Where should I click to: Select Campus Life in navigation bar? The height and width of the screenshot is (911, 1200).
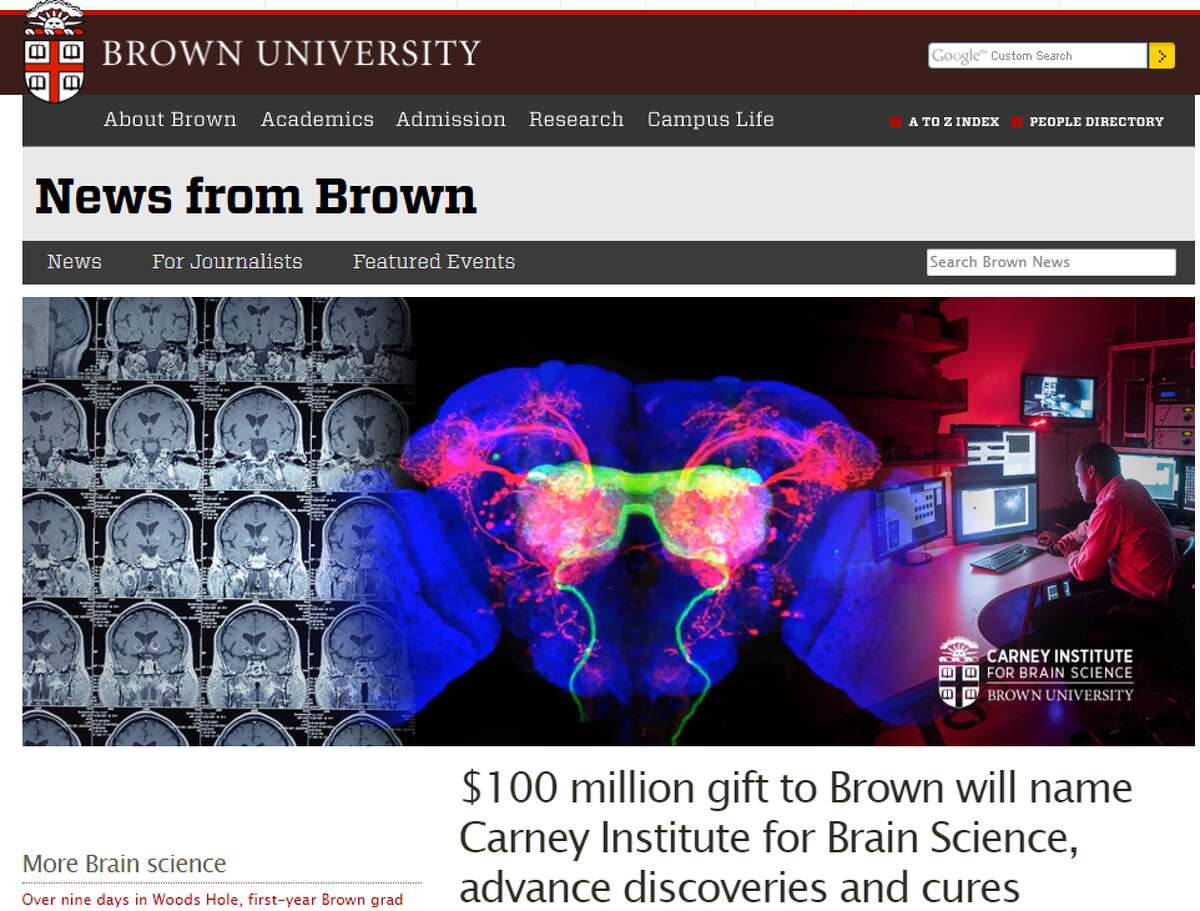tap(710, 120)
